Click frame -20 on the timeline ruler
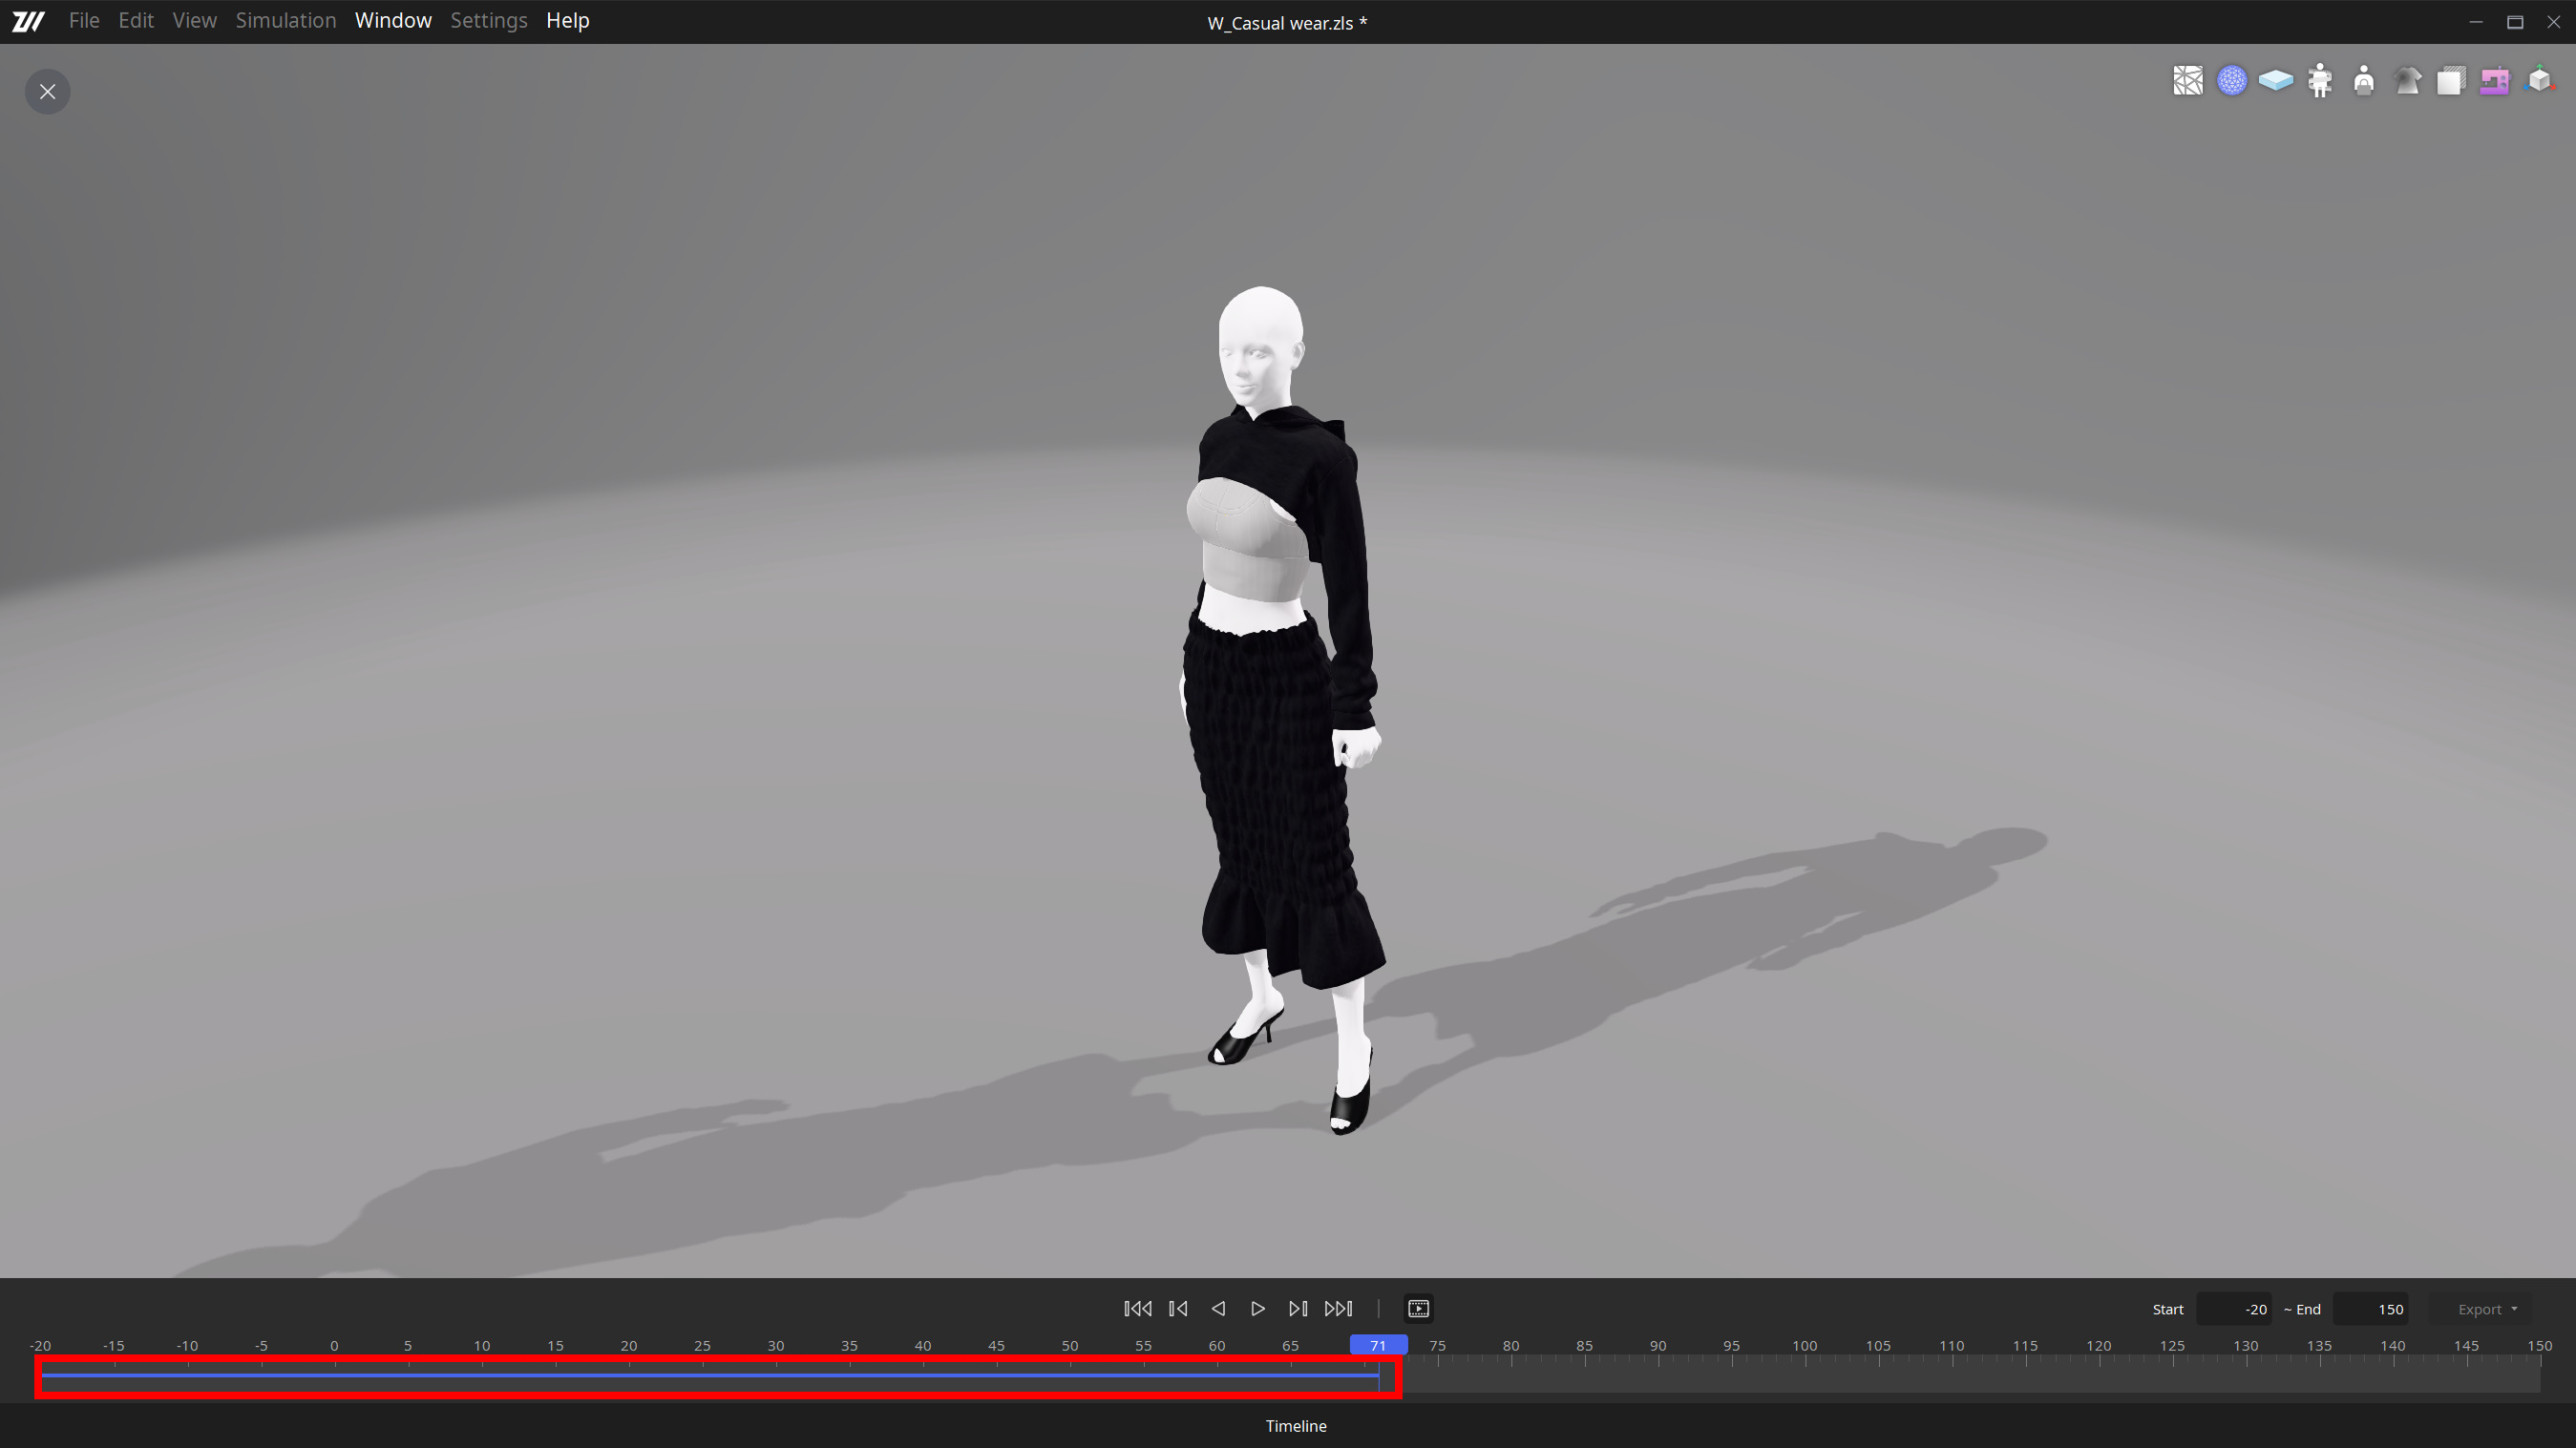Viewport: 2576px width, 1448px height. [40, 1346]
